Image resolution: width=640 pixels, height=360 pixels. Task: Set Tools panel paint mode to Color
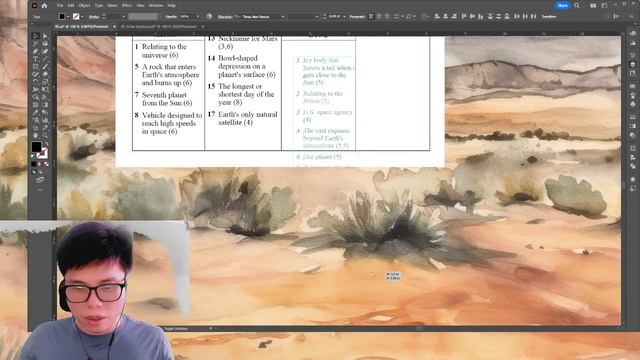pos(34,164)
